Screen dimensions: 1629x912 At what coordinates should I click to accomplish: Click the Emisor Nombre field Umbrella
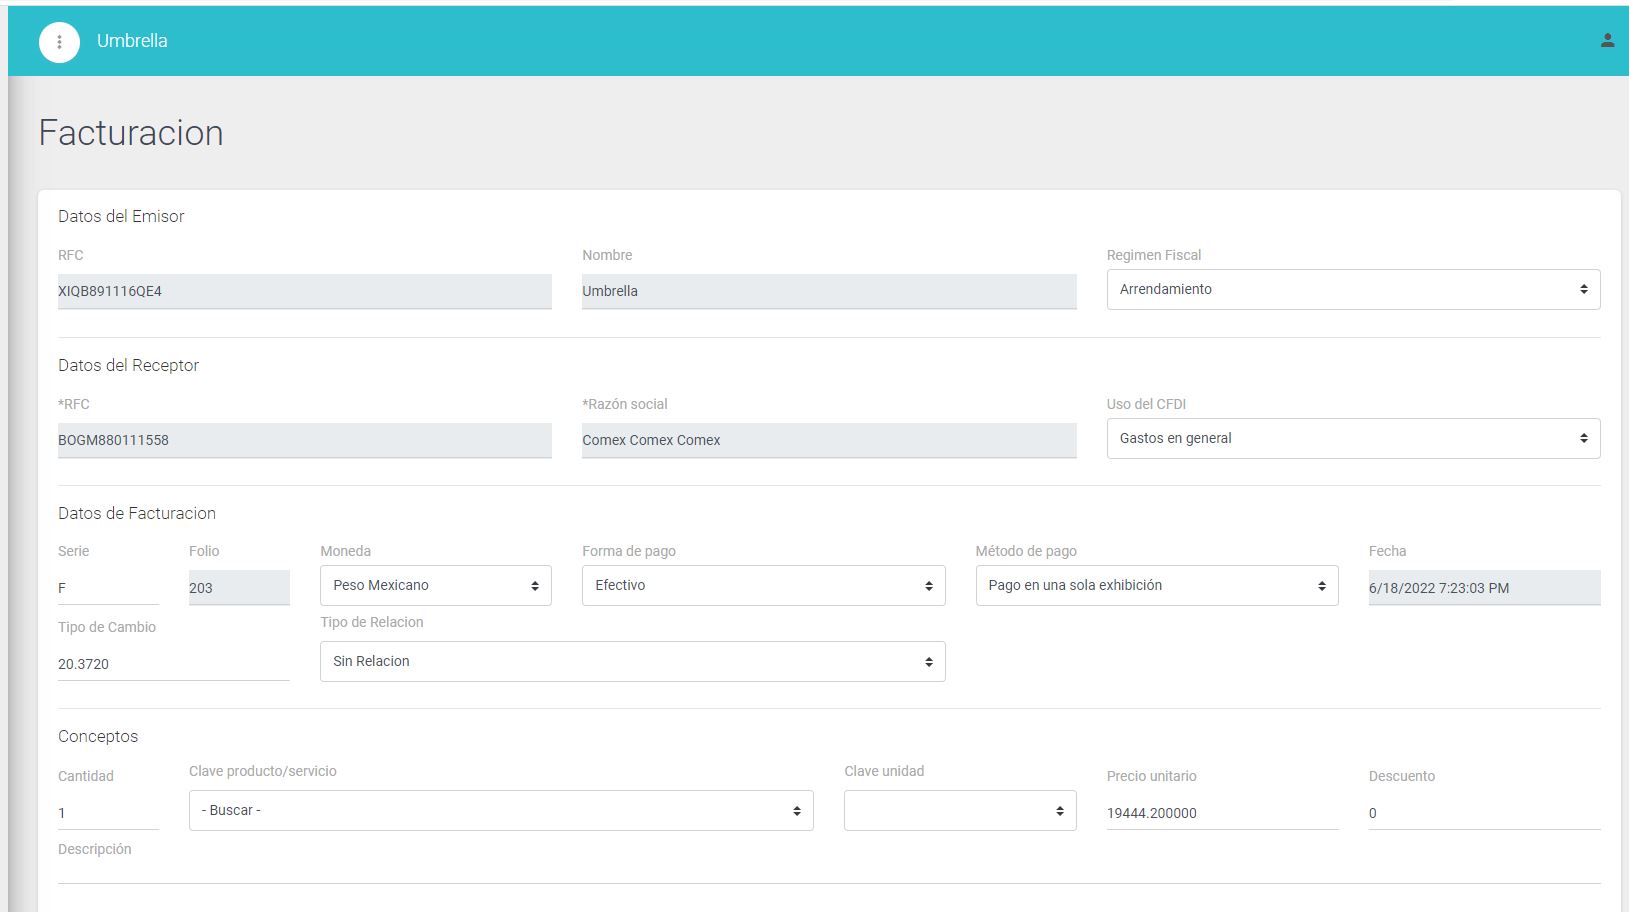pyautogui.click(x=829, y=291)
